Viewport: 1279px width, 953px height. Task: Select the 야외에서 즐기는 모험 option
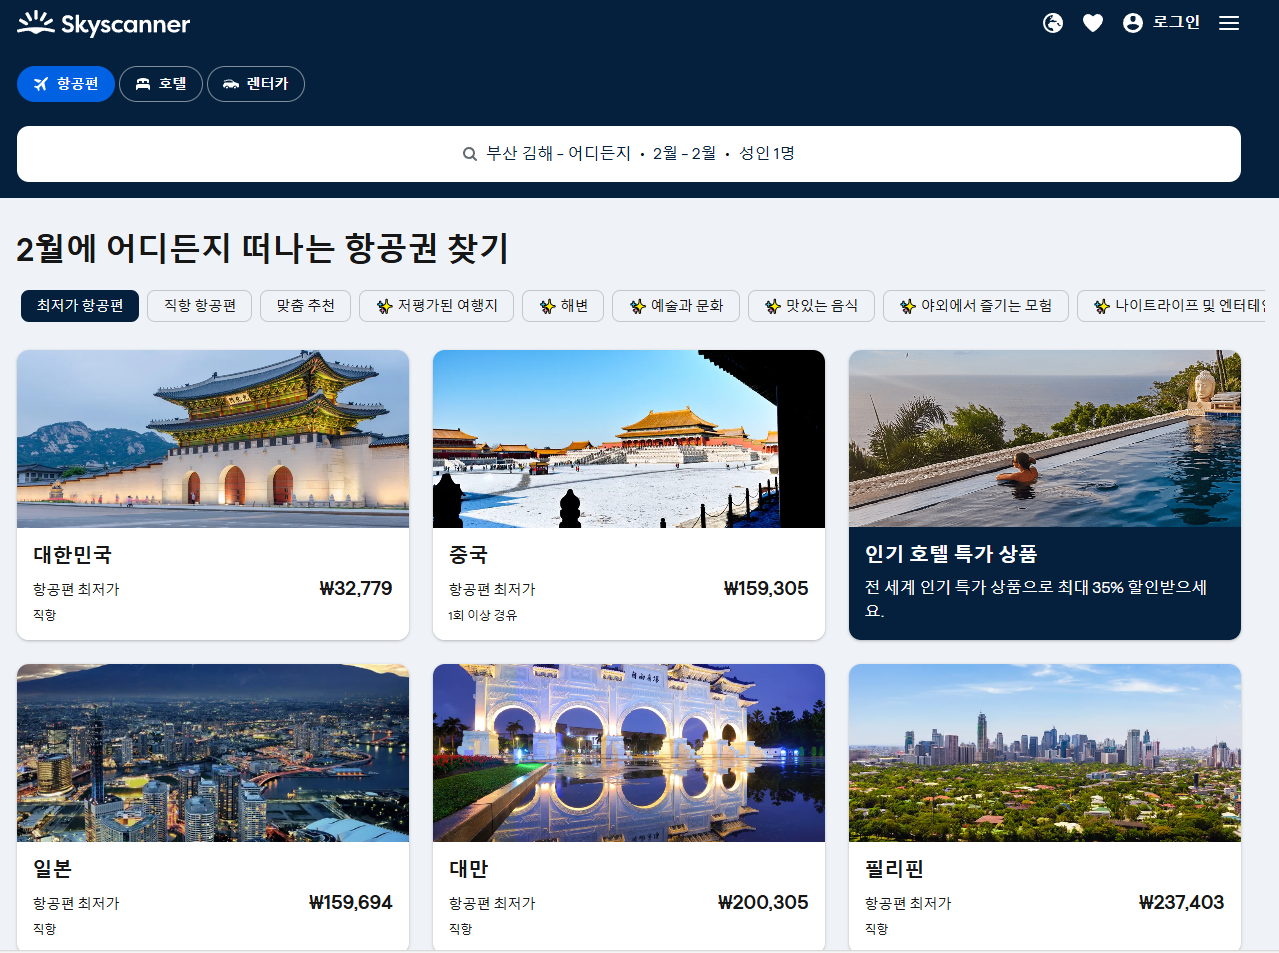[975, 306]
